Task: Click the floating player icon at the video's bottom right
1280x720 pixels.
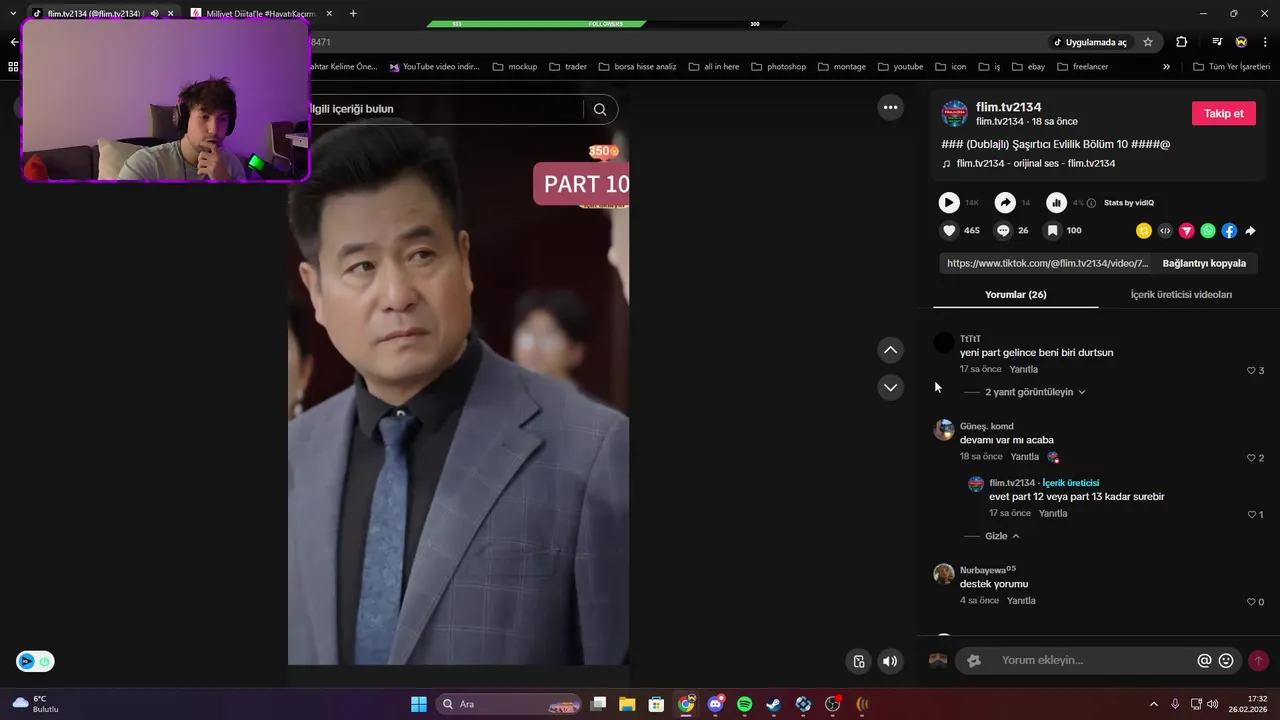Action: 859,661
